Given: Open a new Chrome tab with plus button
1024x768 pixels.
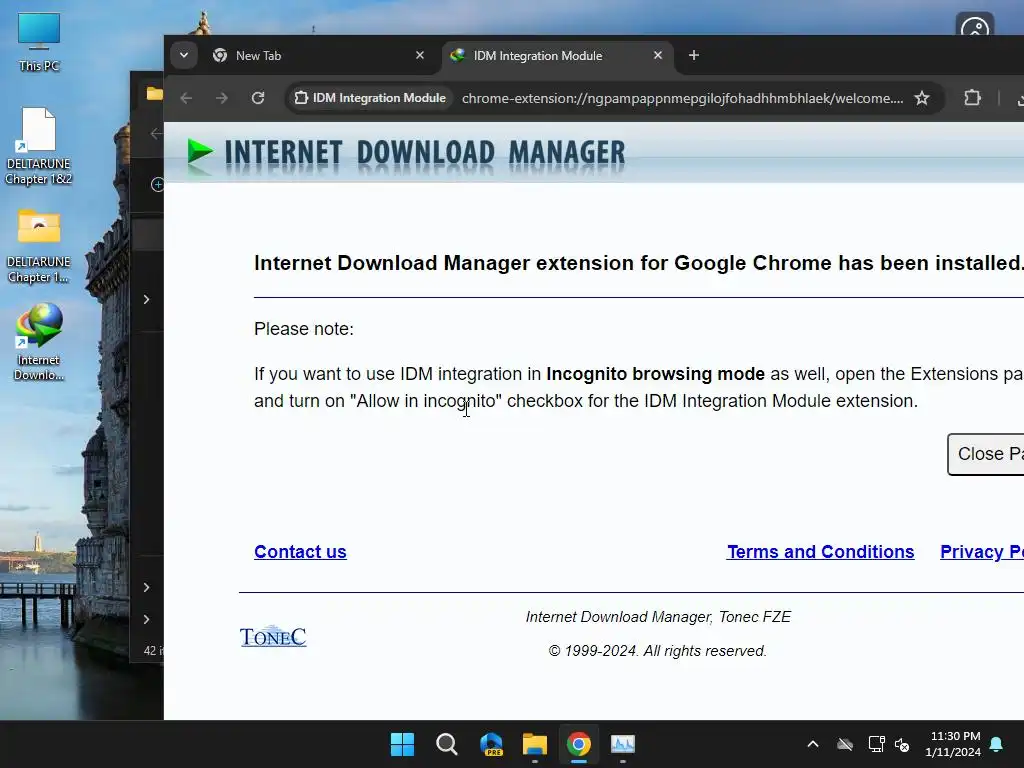Looking at the screenshot, I should pos(694,56).
